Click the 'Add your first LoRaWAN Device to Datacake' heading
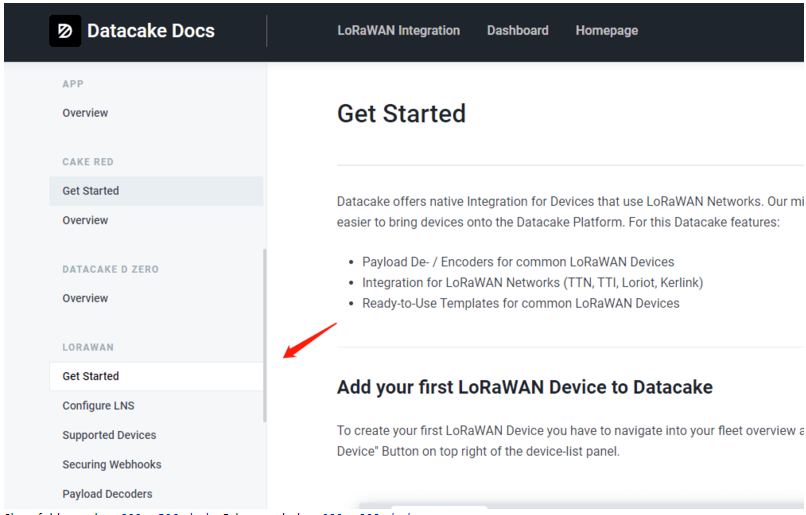This screenshot has width=806, height=515. tap(525, 387)
